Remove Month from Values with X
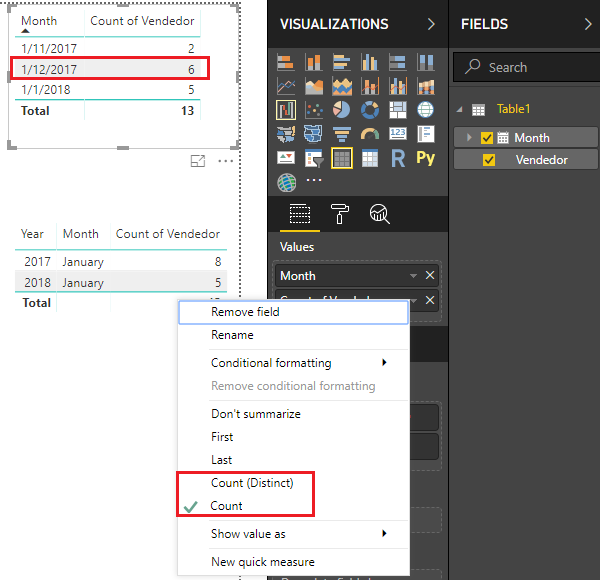Image resolution: width=601 pixels, height=584 pixels. tap(430, 276)
